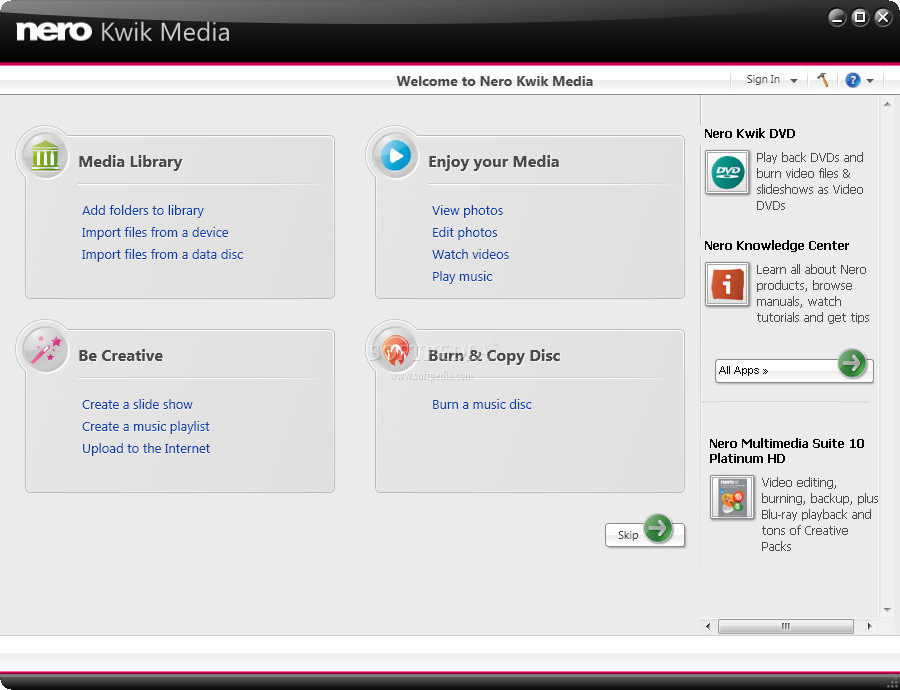The image size is (900, 690).
Task: Maximize the Nero Kwik Media window
Action: click(x=860, y=17)
